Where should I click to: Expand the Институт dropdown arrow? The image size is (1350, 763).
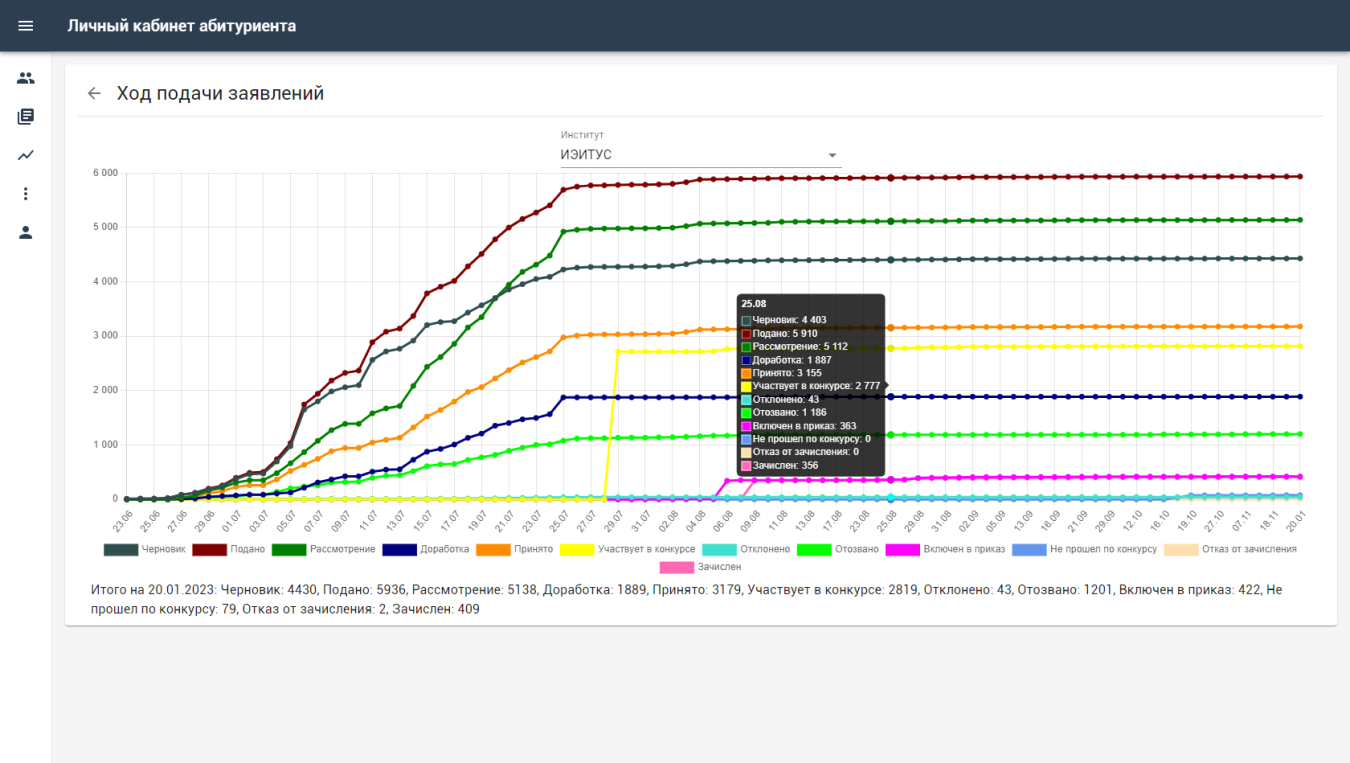pyautogui.click(x=832, y=155)
